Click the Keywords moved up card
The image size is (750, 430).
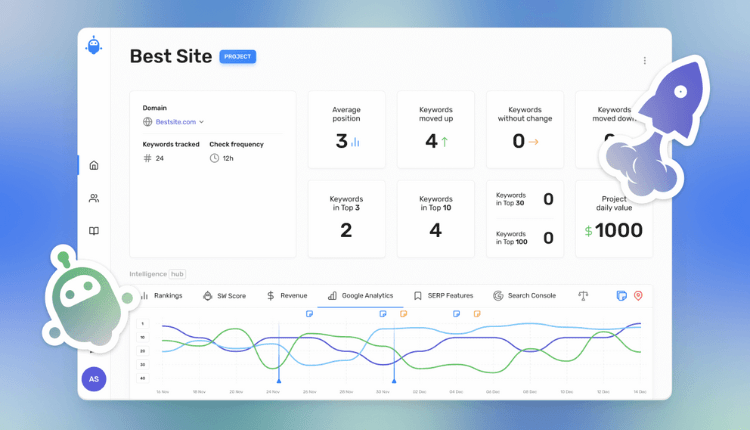(x=436, y=130)
